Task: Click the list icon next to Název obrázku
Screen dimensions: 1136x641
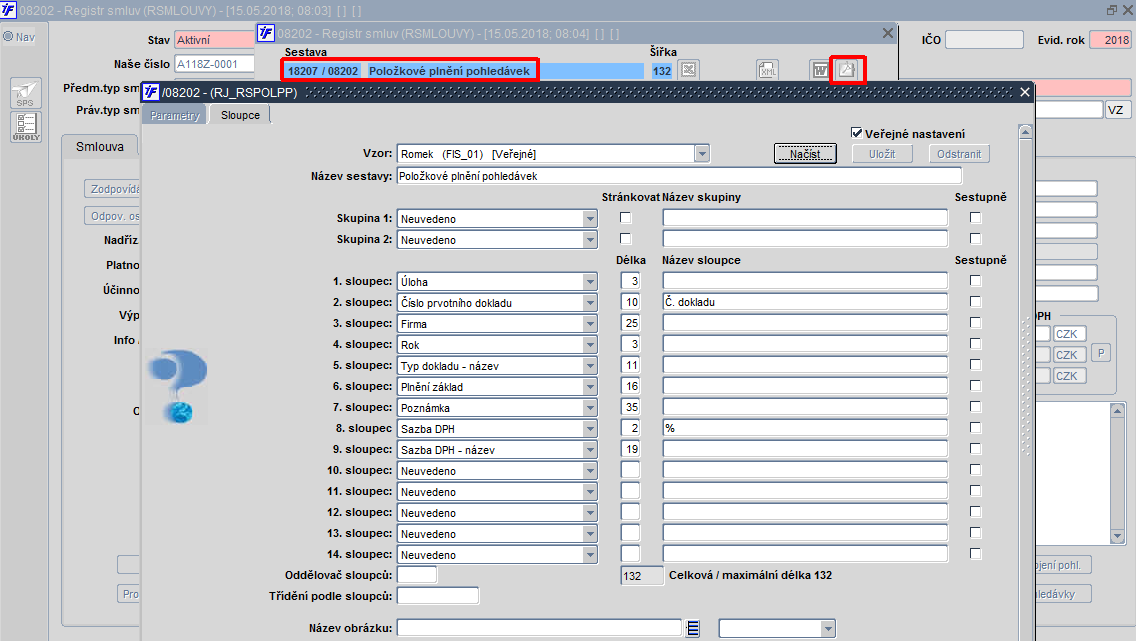Action: point(693,629)
